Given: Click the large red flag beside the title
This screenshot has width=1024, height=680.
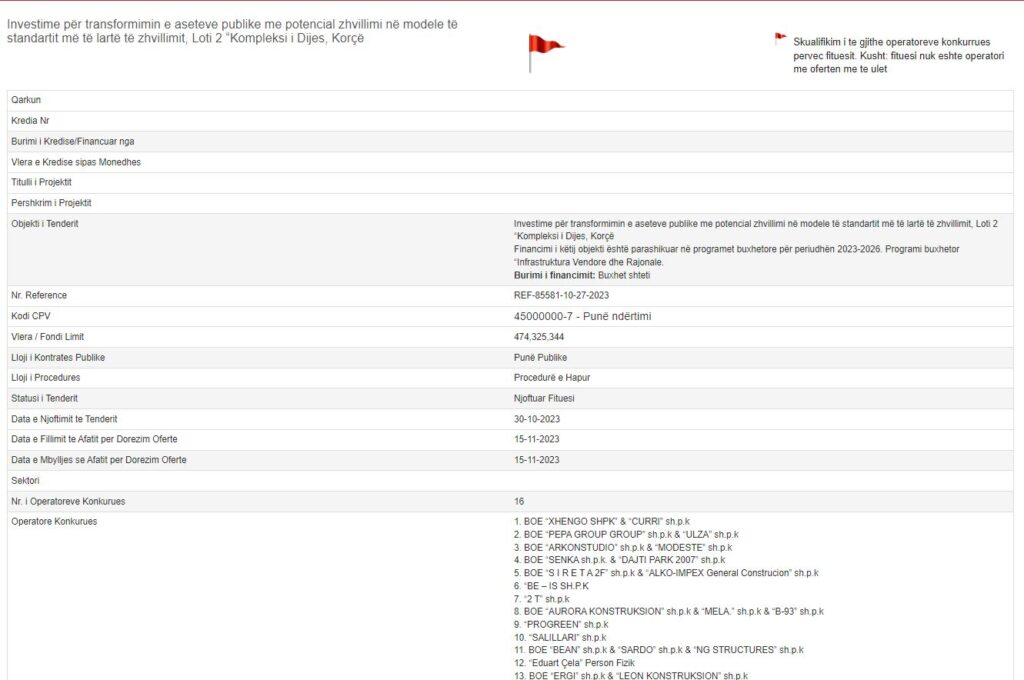Looking at the screenshot, I should pos(544,50).
